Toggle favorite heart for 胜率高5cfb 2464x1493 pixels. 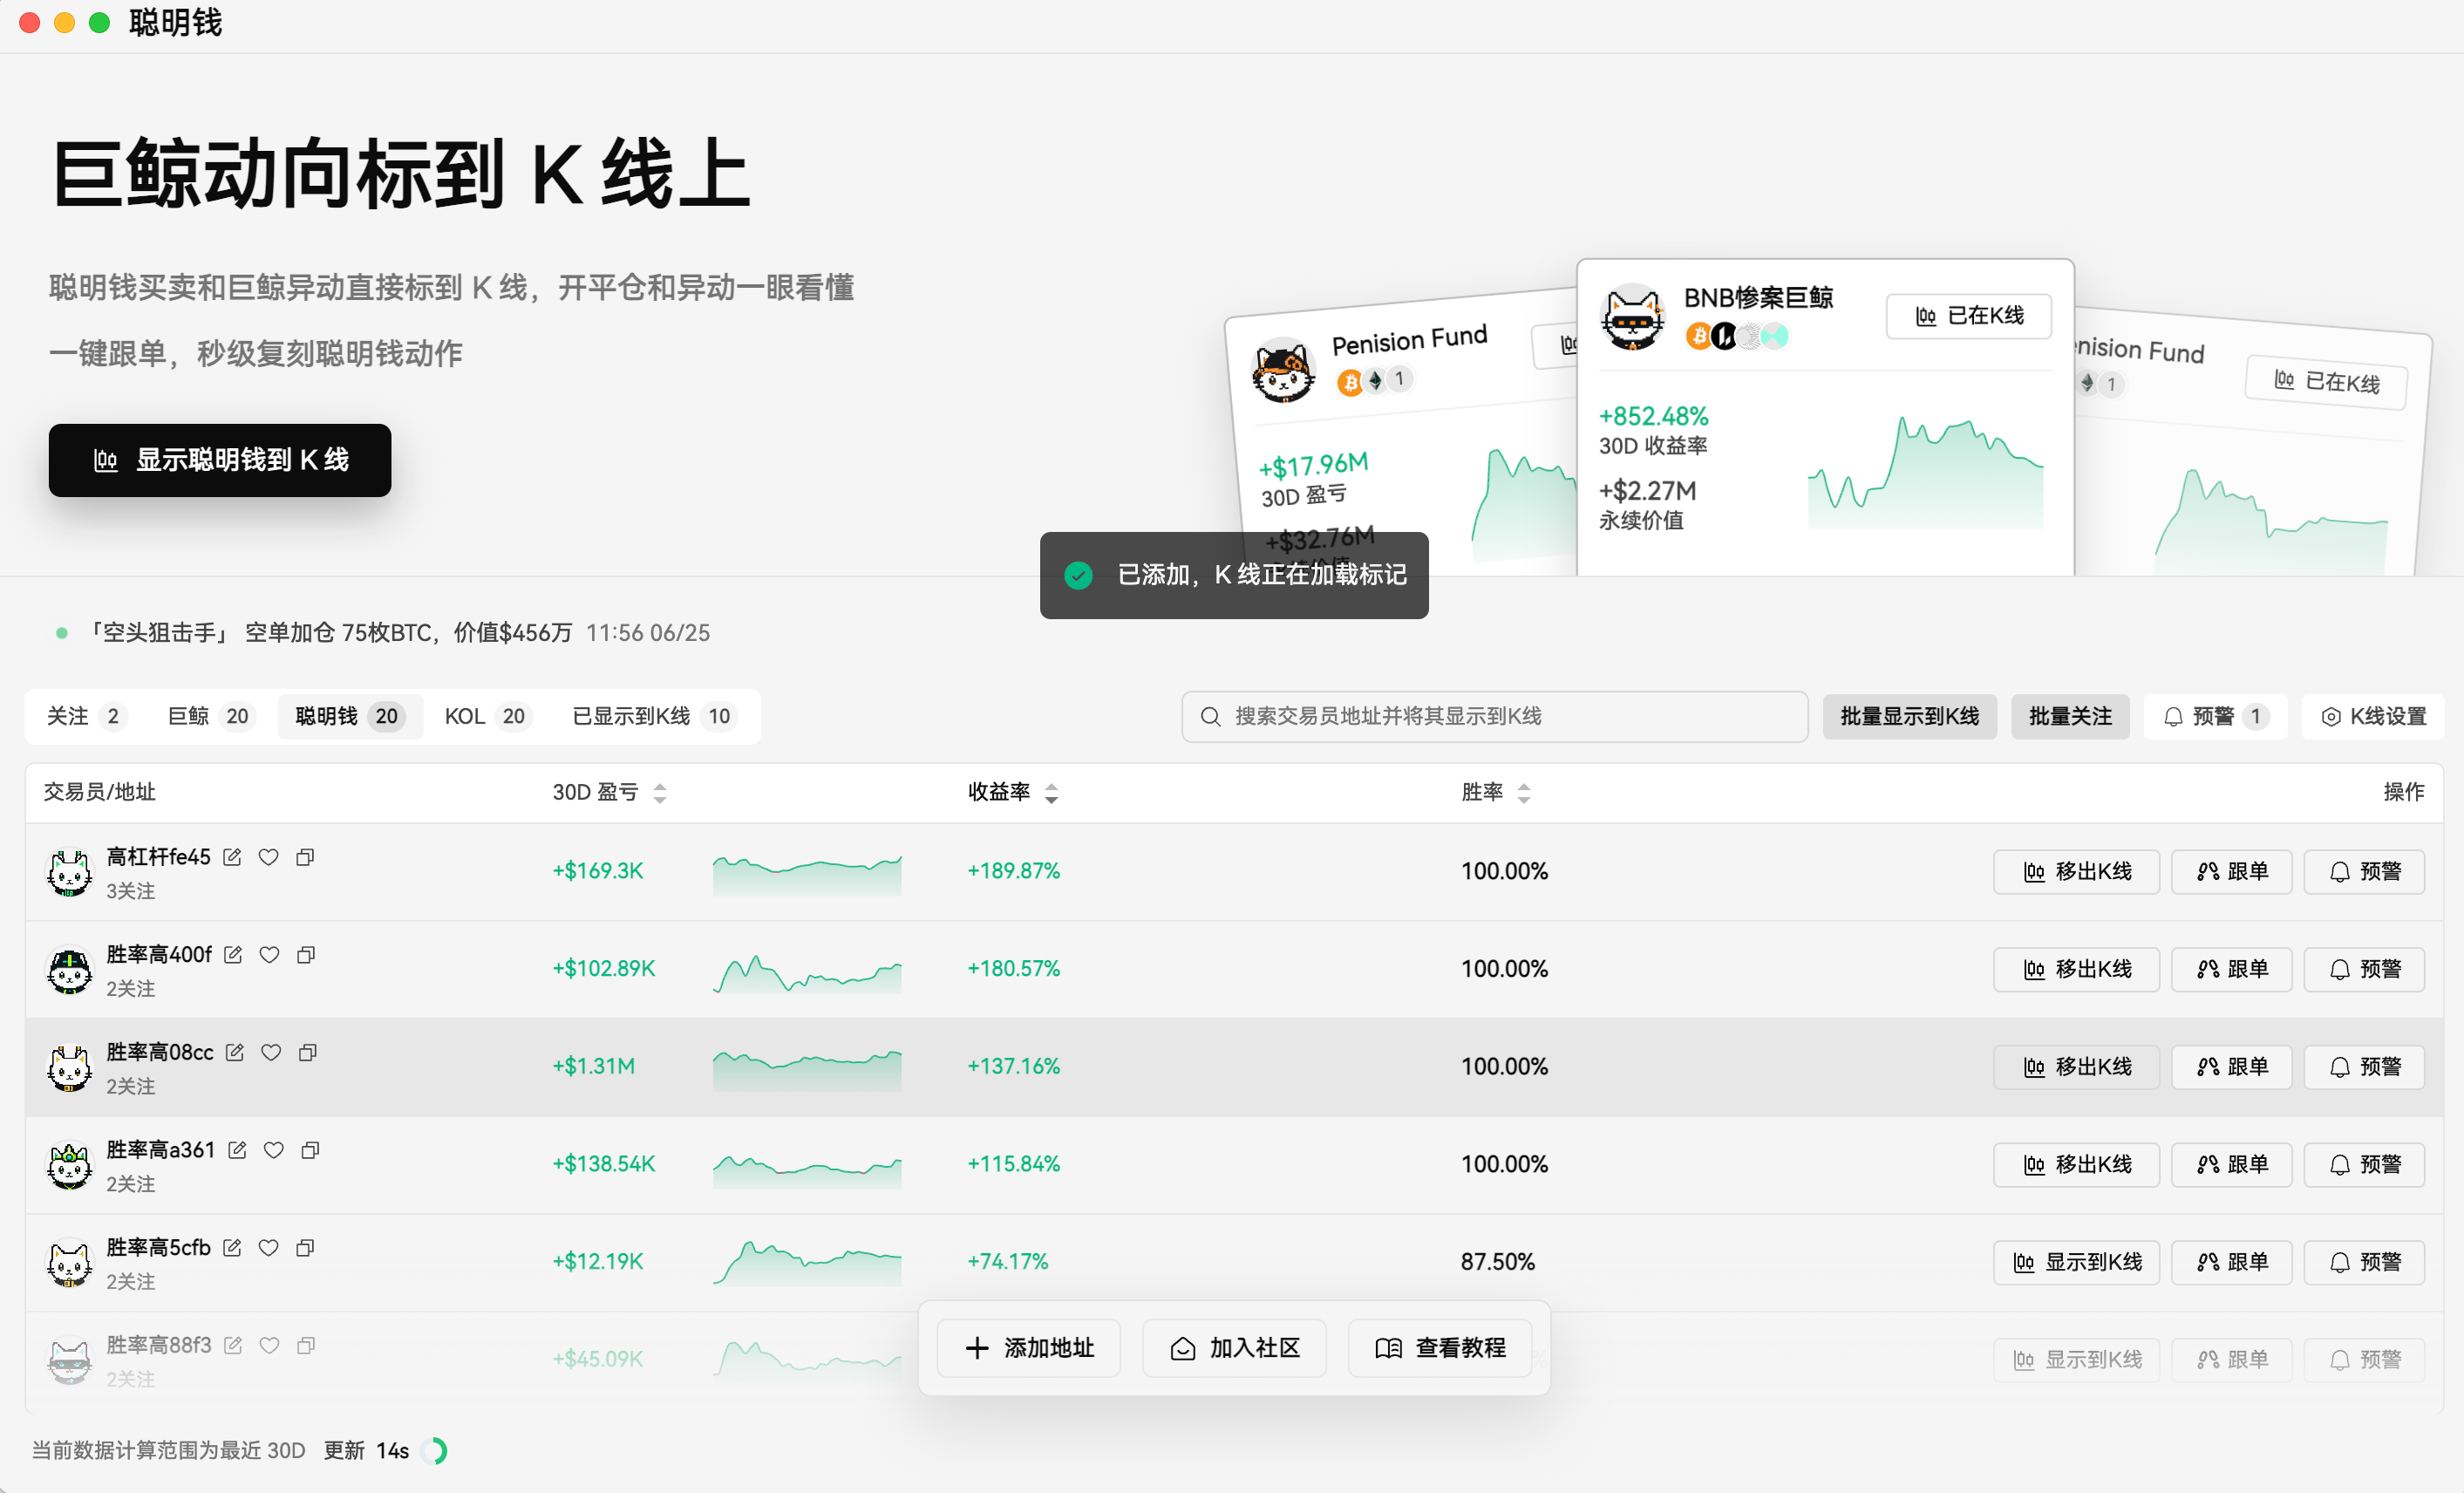coord(268,1248)
